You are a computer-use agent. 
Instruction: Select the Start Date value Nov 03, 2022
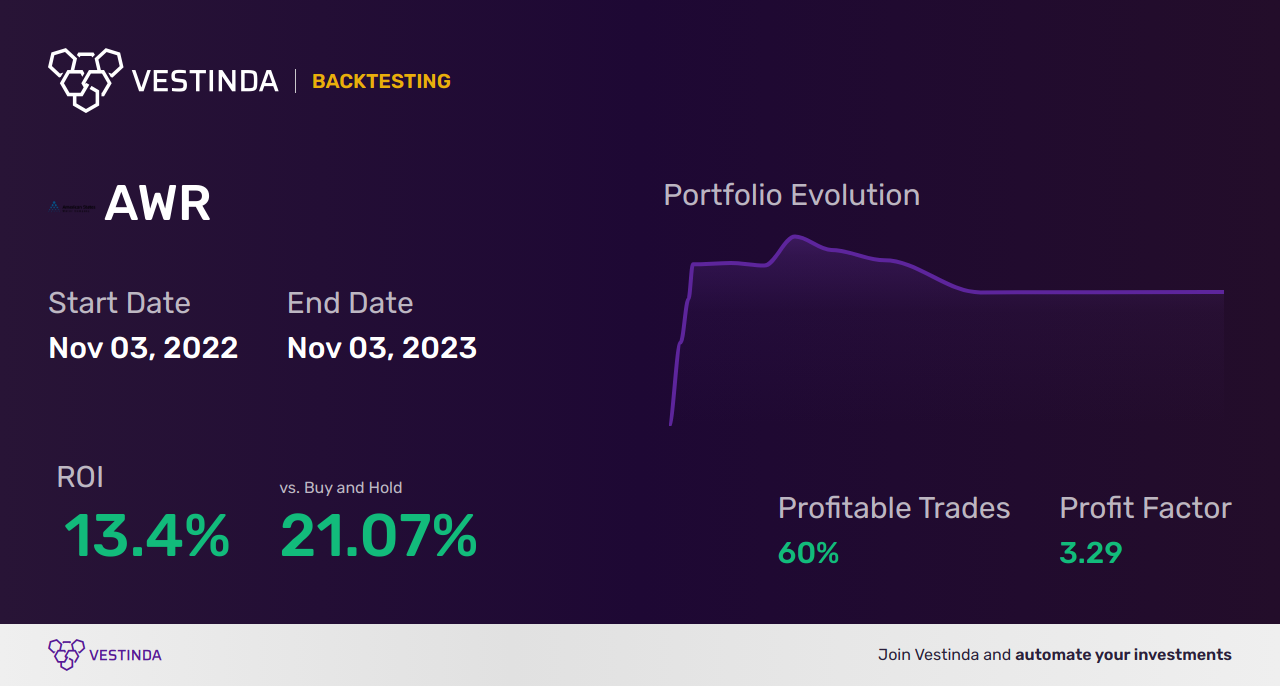click(143, 348)
